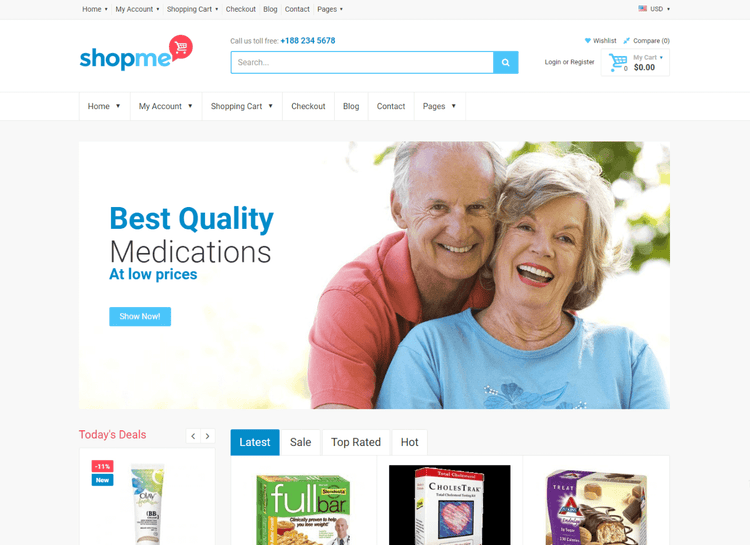
Task: Click the Show Now! banner button
Action: point(140,316)
